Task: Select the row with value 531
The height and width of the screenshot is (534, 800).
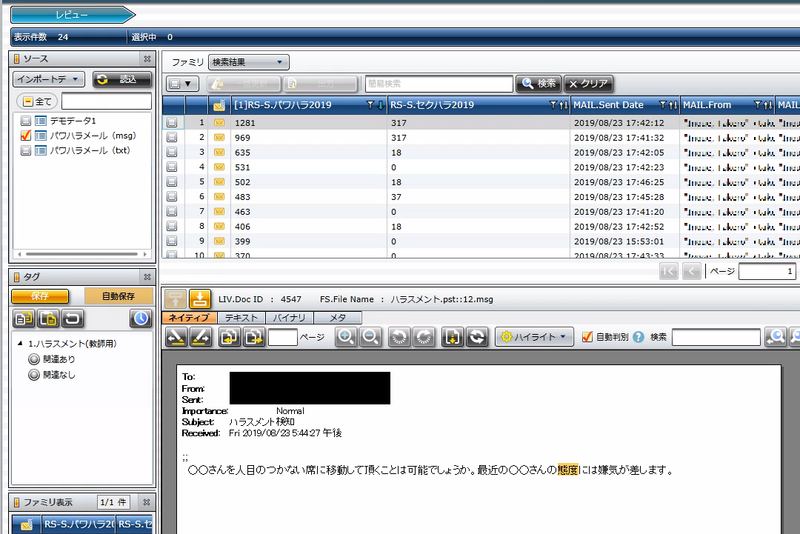Action: pyautogui.click(x=481, y=167)
